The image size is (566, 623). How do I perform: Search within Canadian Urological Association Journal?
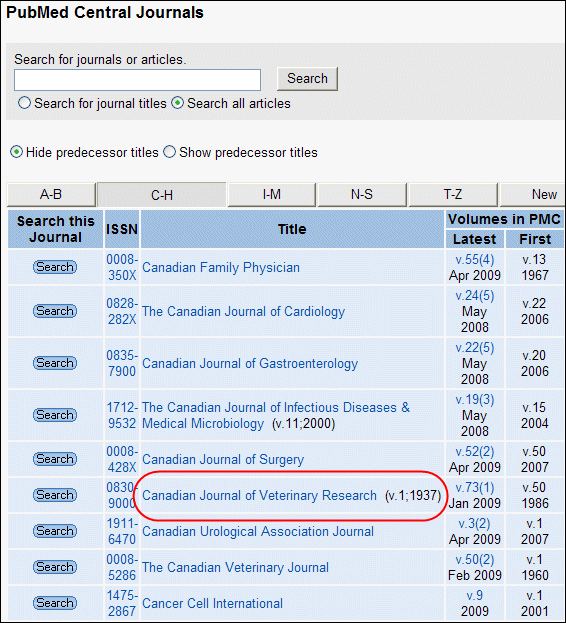pos(55,531)
